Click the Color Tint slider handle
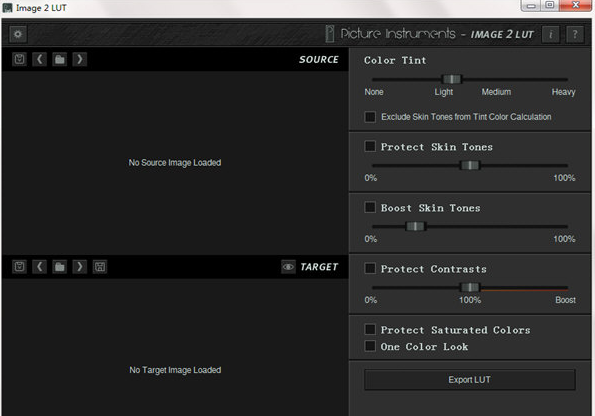This screenshot has height=416, width=595. click(452, 79)
